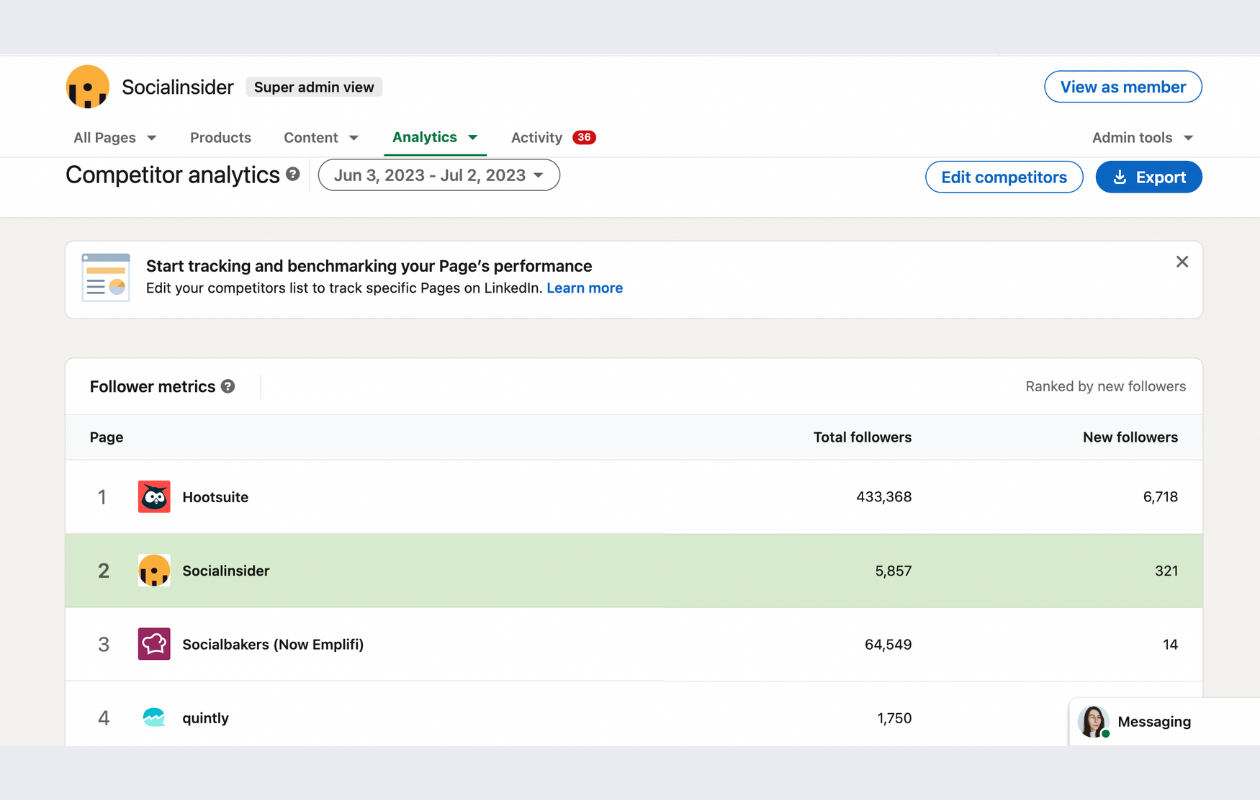
Task: Follow the Learn more link
Action: point(585,288)
